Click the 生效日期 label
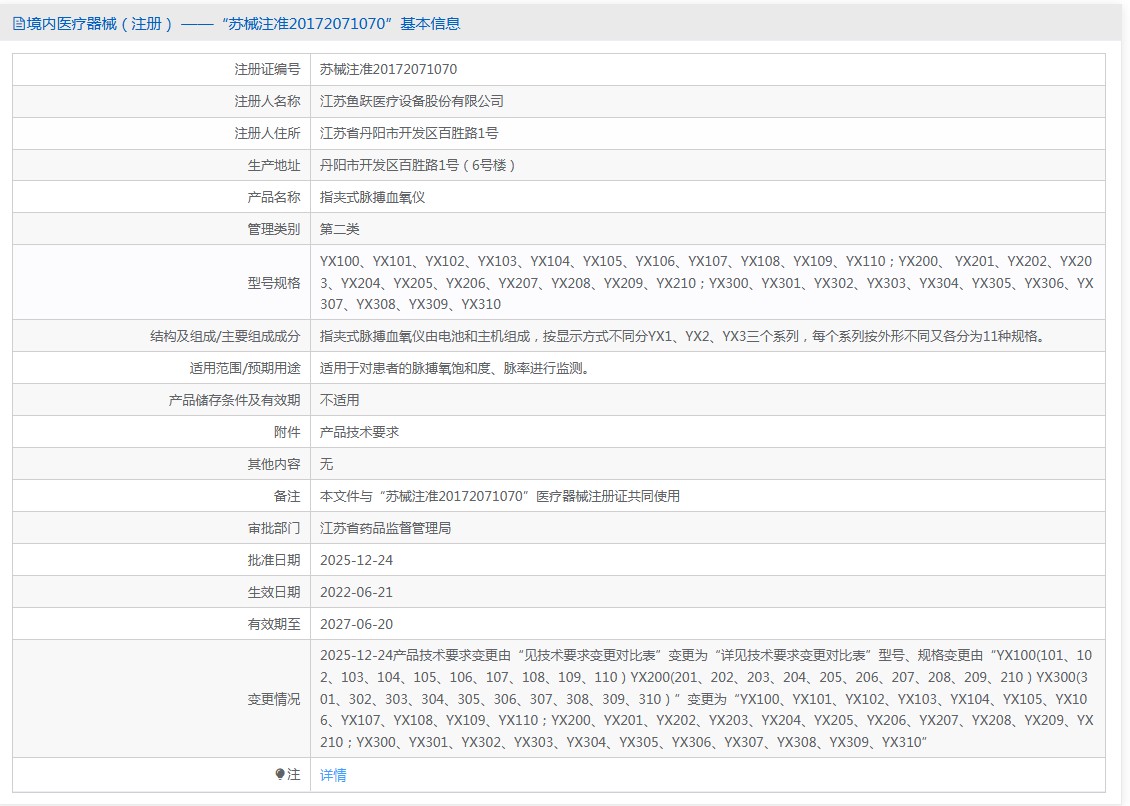This screenshot has width=1130, height=806. coord(274,592)
